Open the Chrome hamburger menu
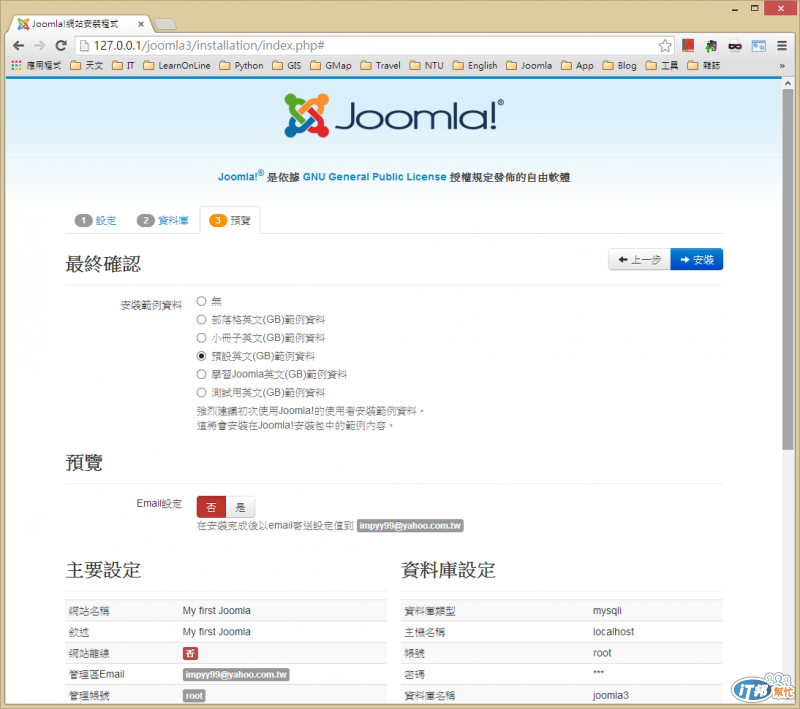Image resolution: width=800 pixels, height=709 pixels. [x=782, y=46]
